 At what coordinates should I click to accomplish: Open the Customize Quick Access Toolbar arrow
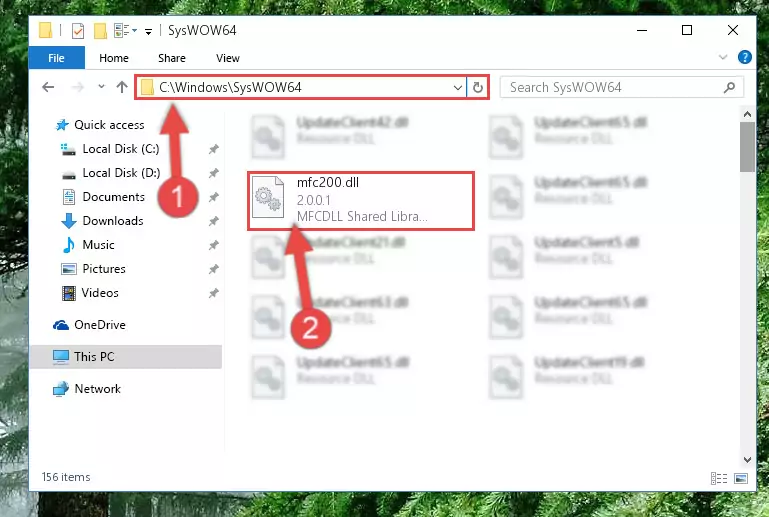148,32
